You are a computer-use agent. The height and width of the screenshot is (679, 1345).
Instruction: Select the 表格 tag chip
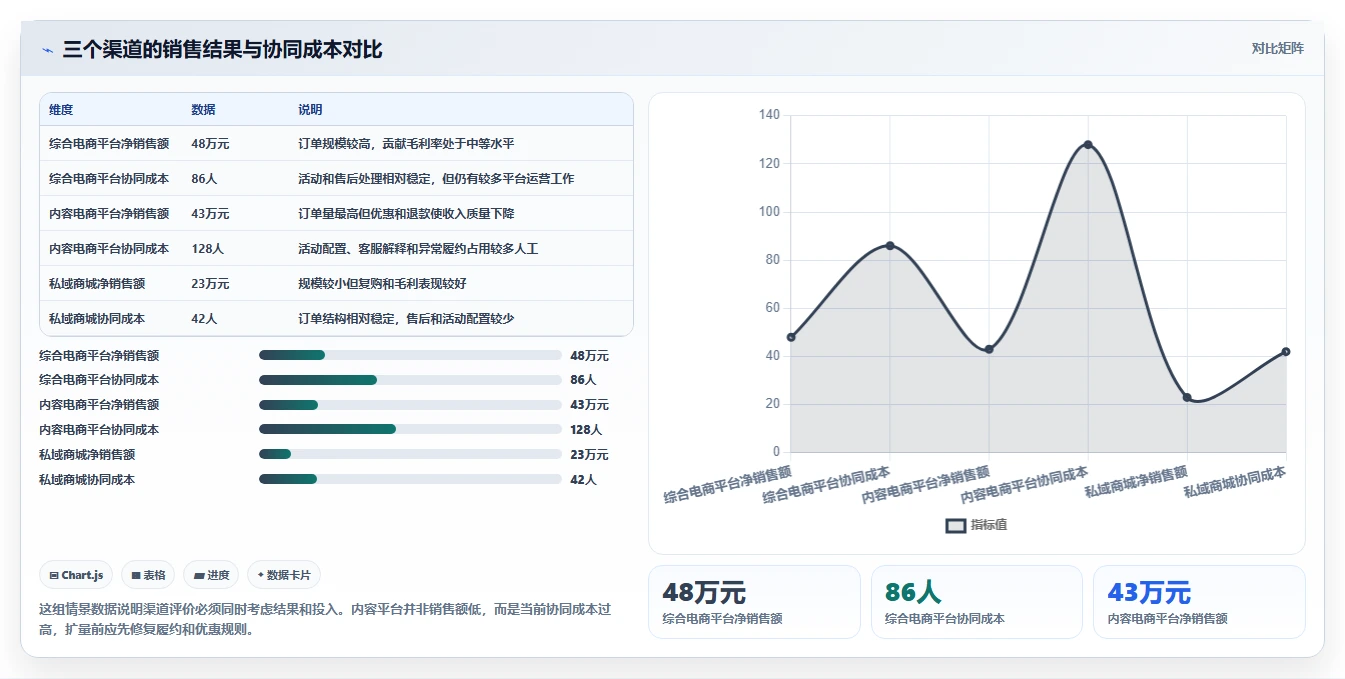(x=148, y=575)
